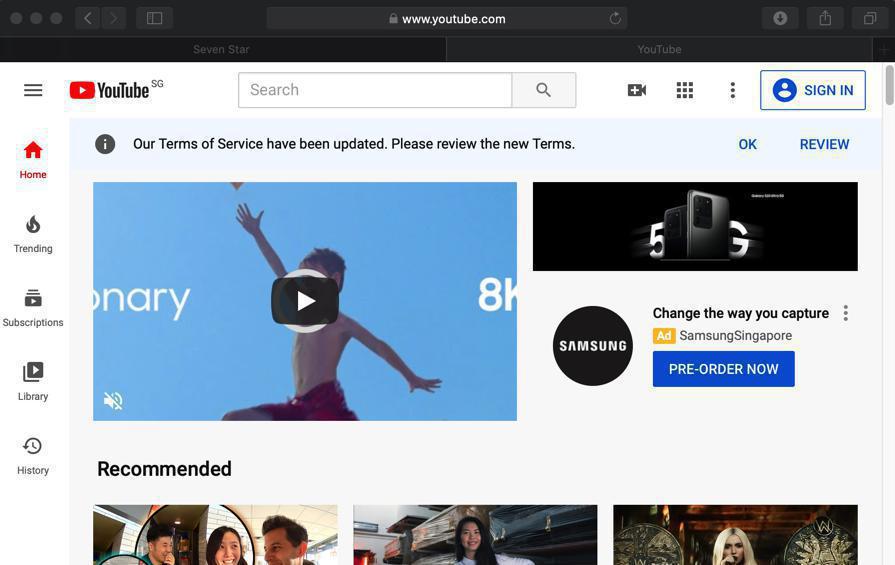Click SIGN IN button
This screenshot has height=565, width=895.
[813, 90]
